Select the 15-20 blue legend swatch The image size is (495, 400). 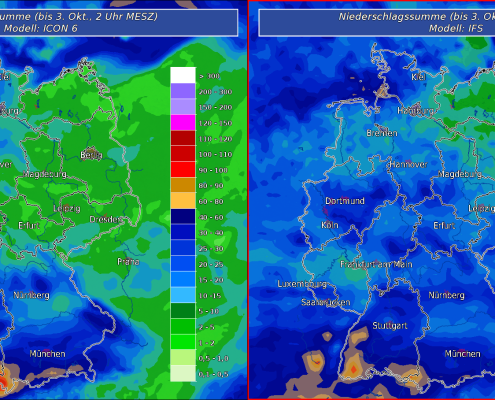coord(183,279)
